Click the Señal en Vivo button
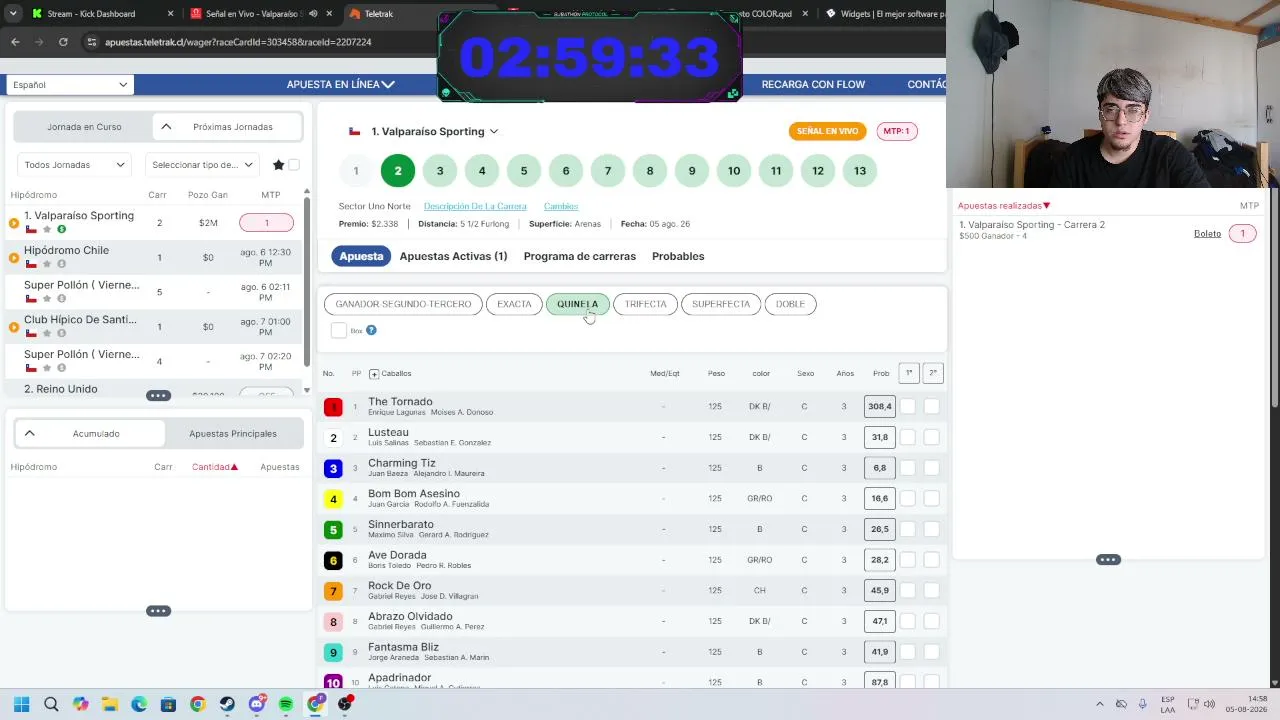Image resolution: width=1280 pixels, height=720 pixels. coord(827,131)
